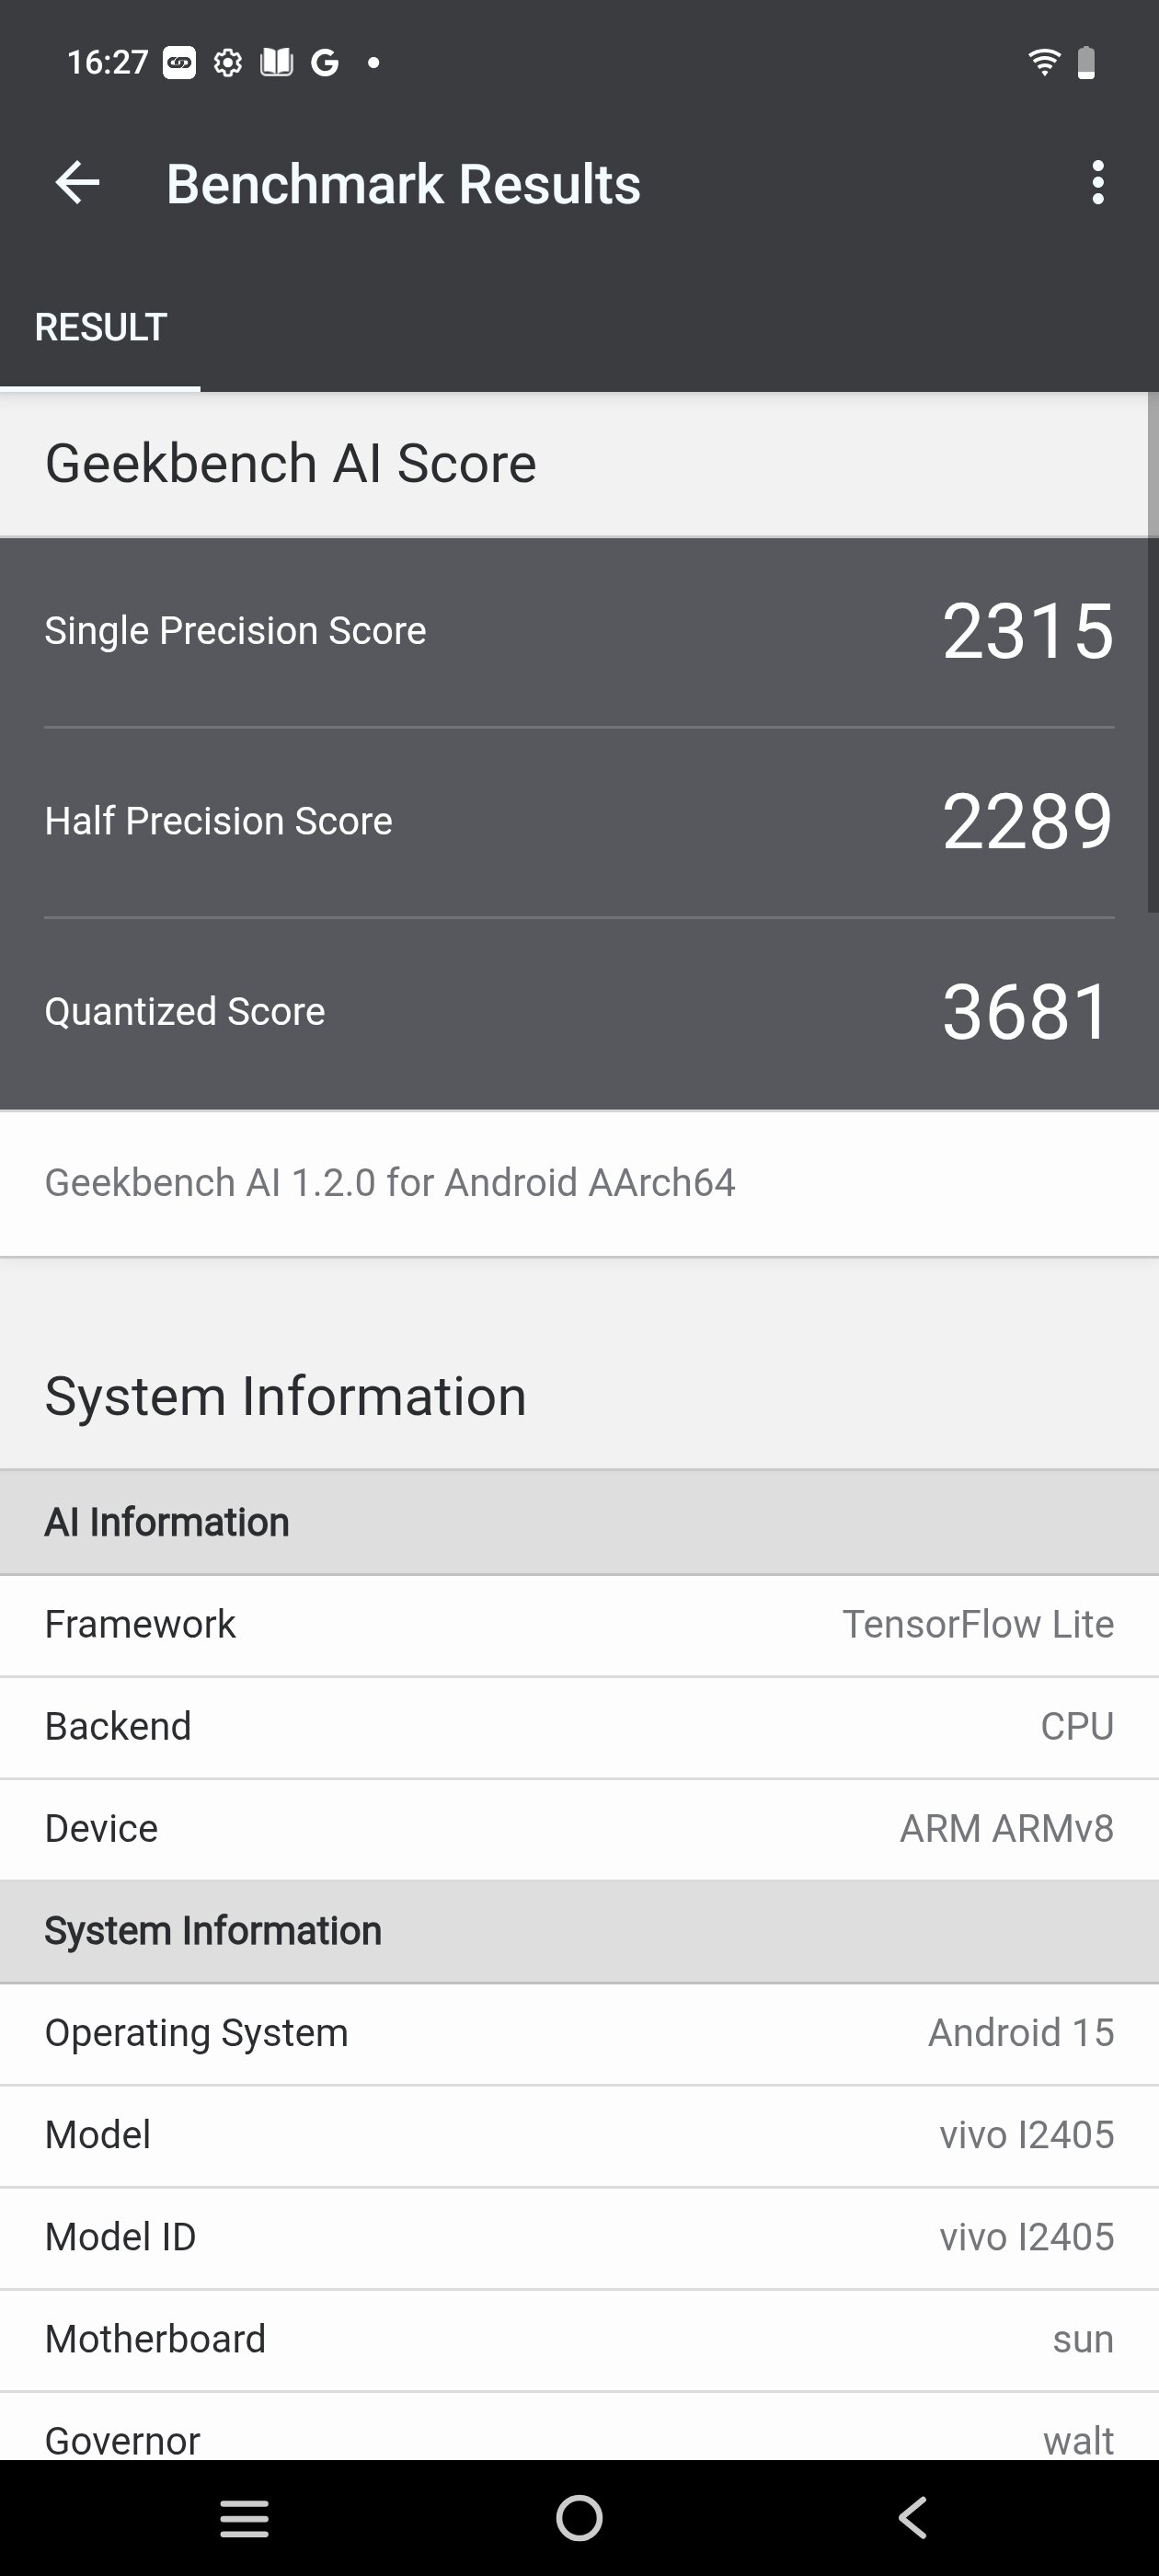The height and width of the screenshot is (2576, 1159).
Task: Tap the book notification icon
Action: (277, 63)
